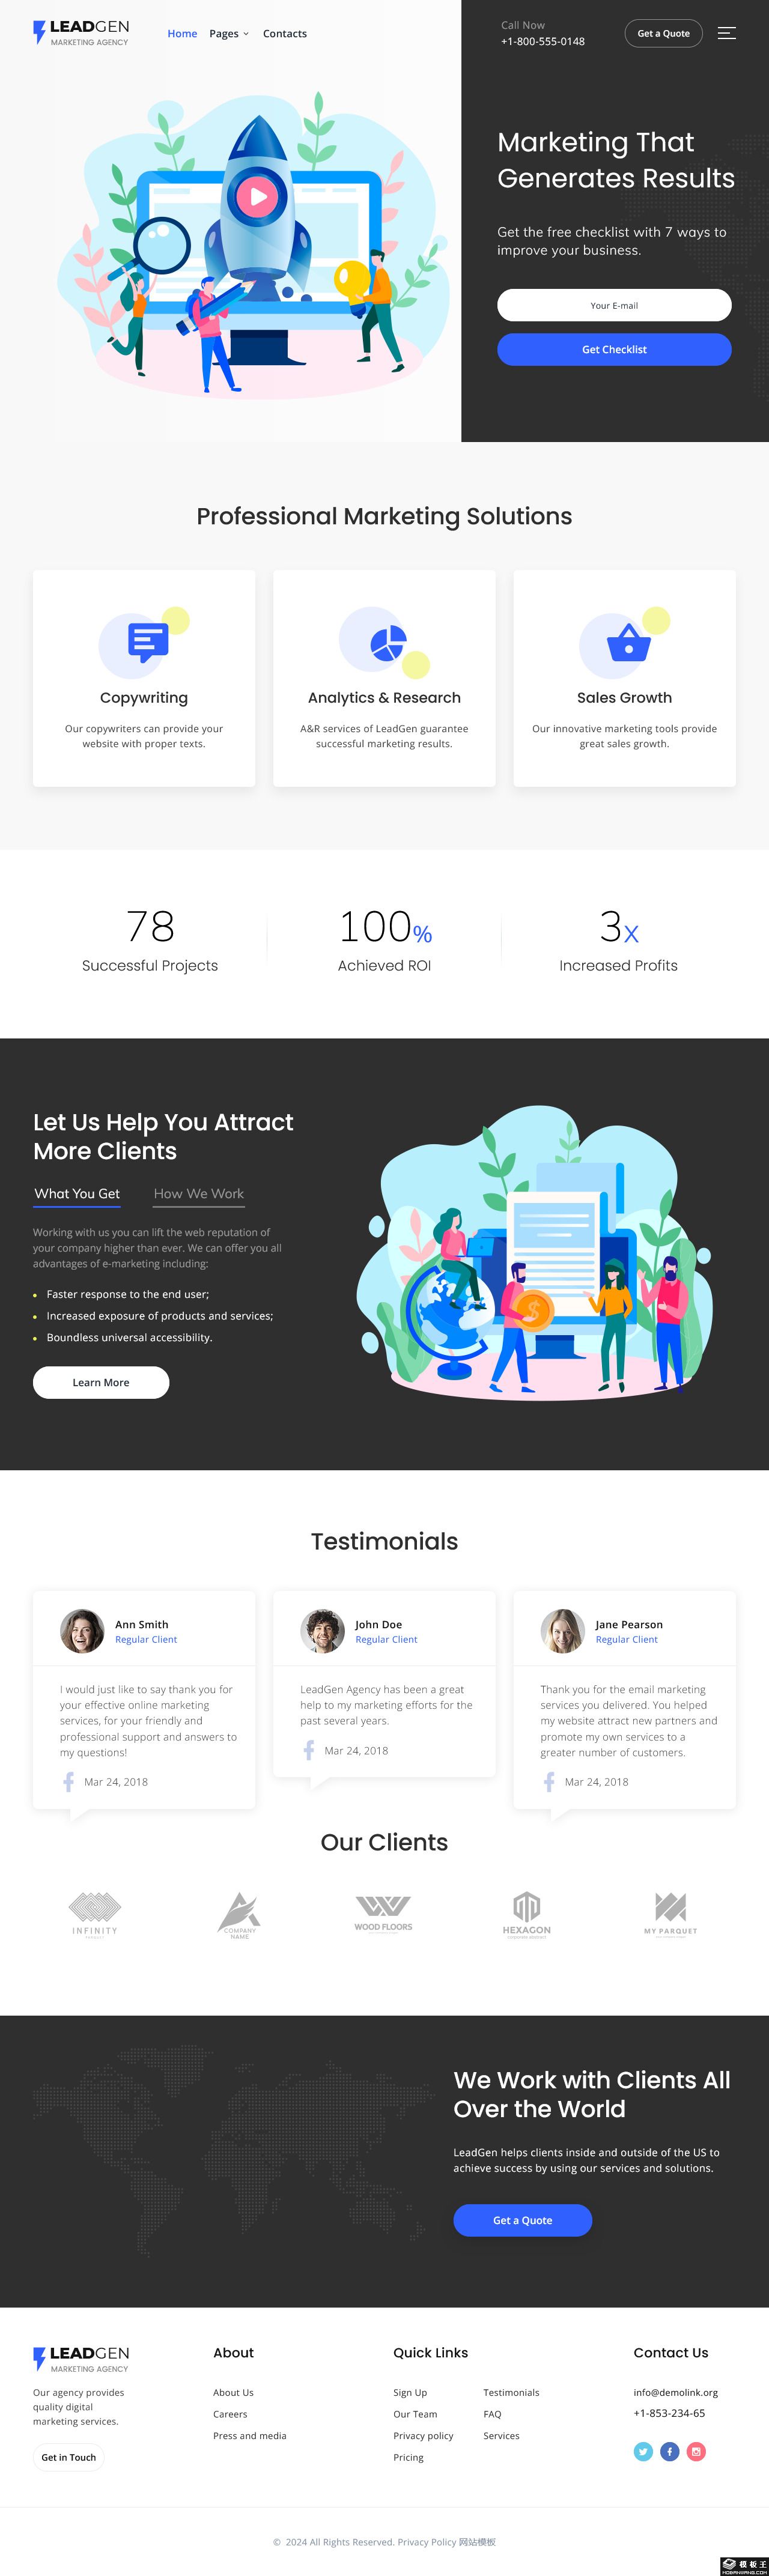Click the Copywriting chat bubble icon

click(147, 642)
